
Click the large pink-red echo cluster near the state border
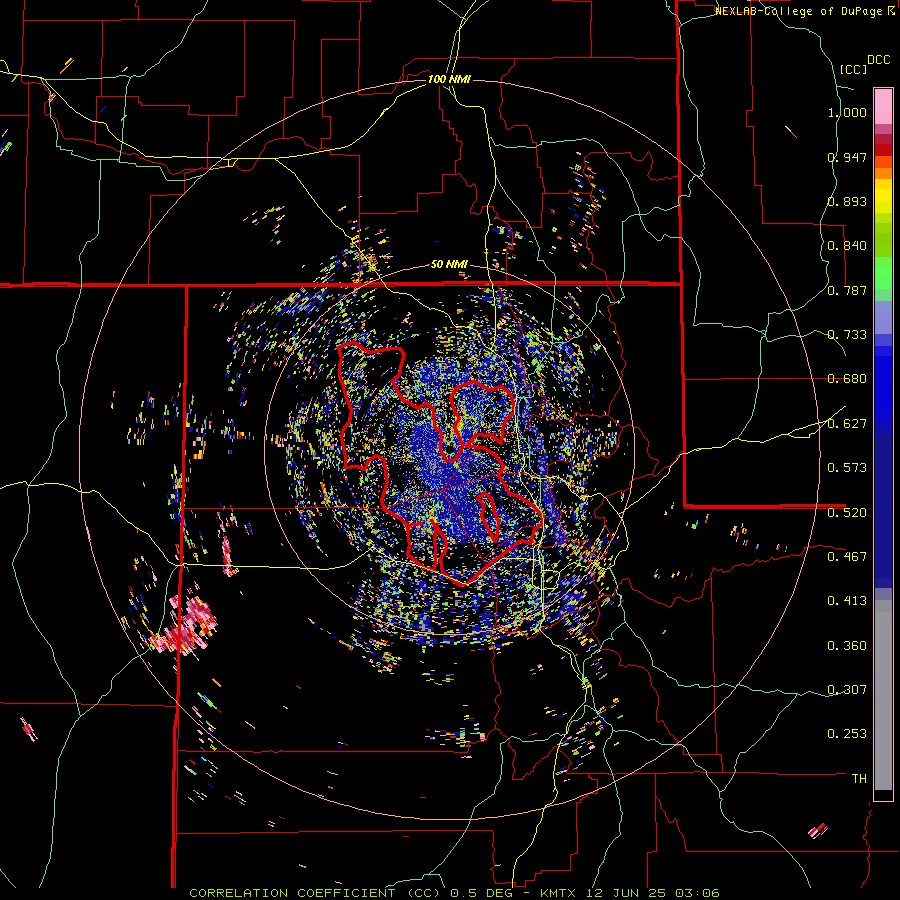point(185,627)
